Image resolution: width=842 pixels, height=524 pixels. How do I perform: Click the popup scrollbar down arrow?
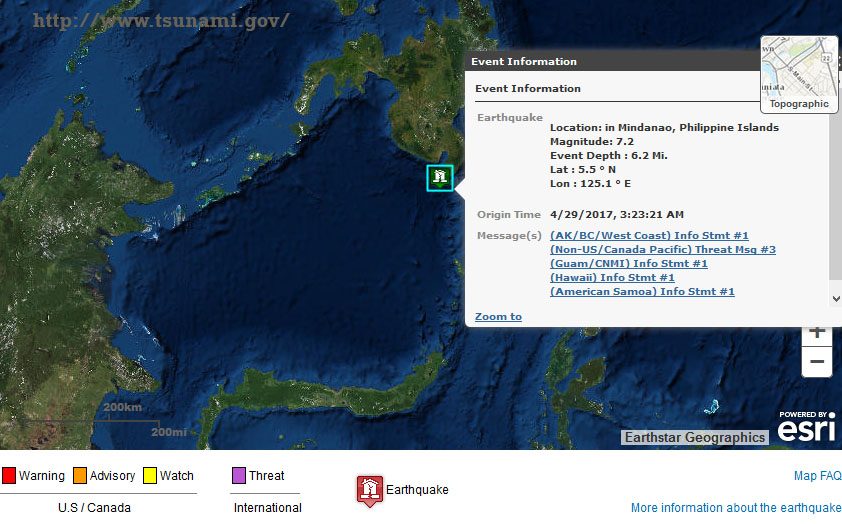click(x=836, y=299)
